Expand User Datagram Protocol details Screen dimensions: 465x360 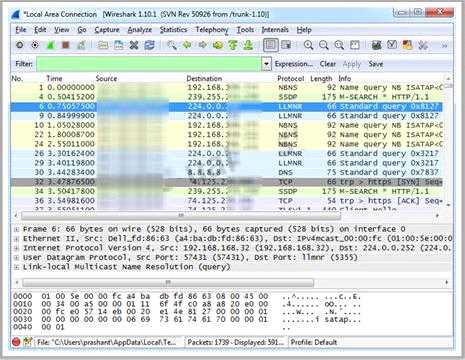(16, 258)
